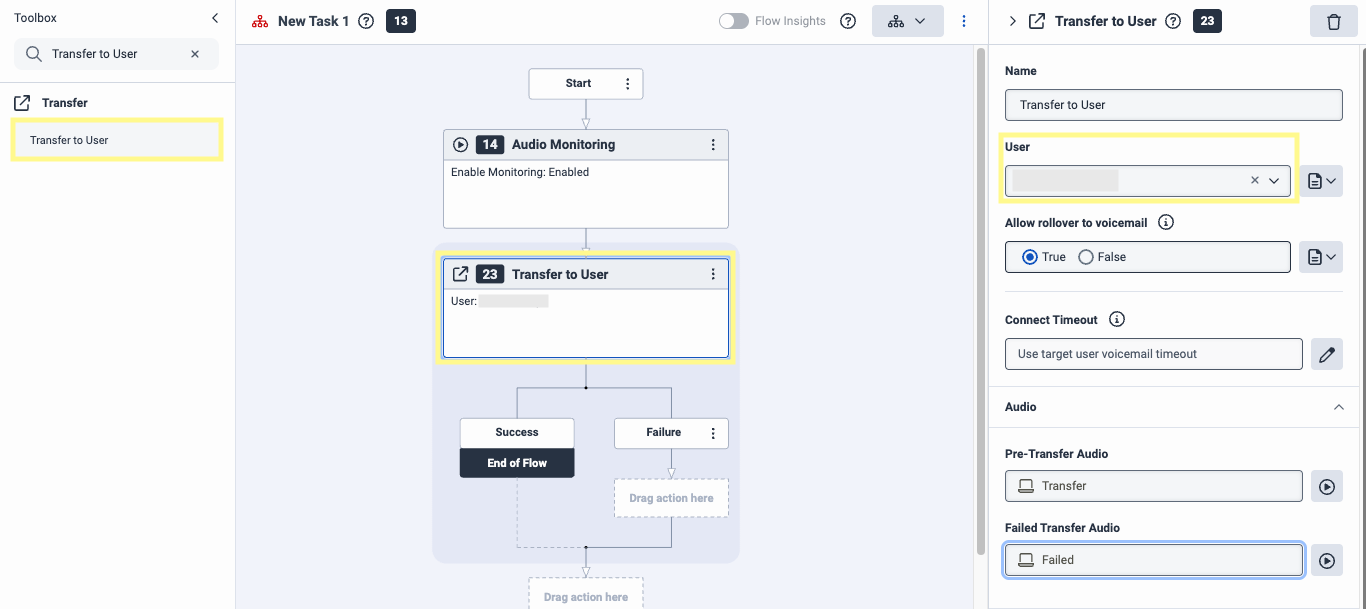This screenshot has height=609, width=1366.
Task: Open the flow layout view dropdown
Action: tap(907, 21)
